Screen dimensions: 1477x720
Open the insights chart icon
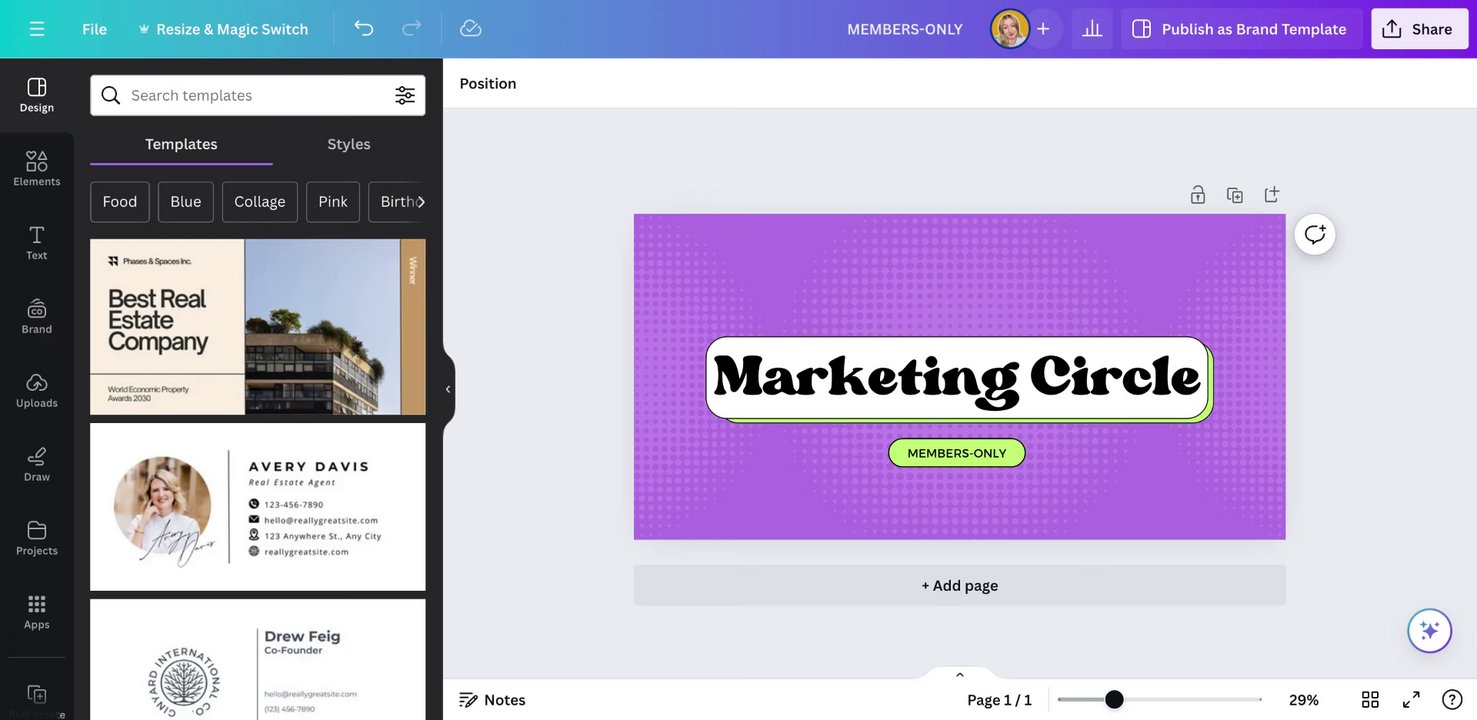[1092, 29]
